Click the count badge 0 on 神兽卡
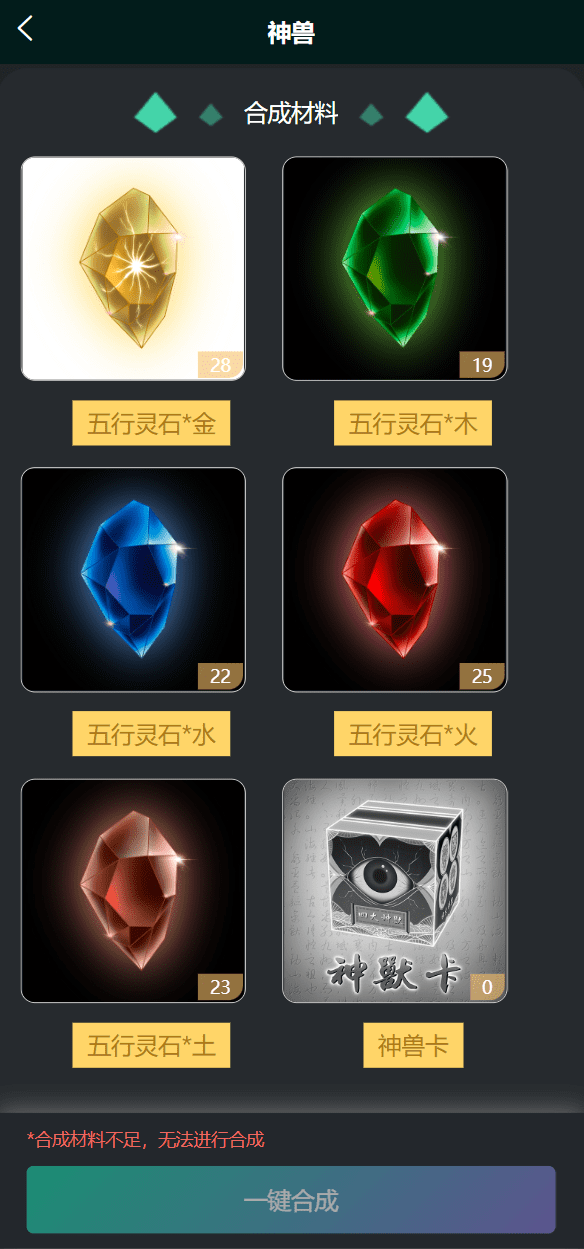 click(487, 988)
